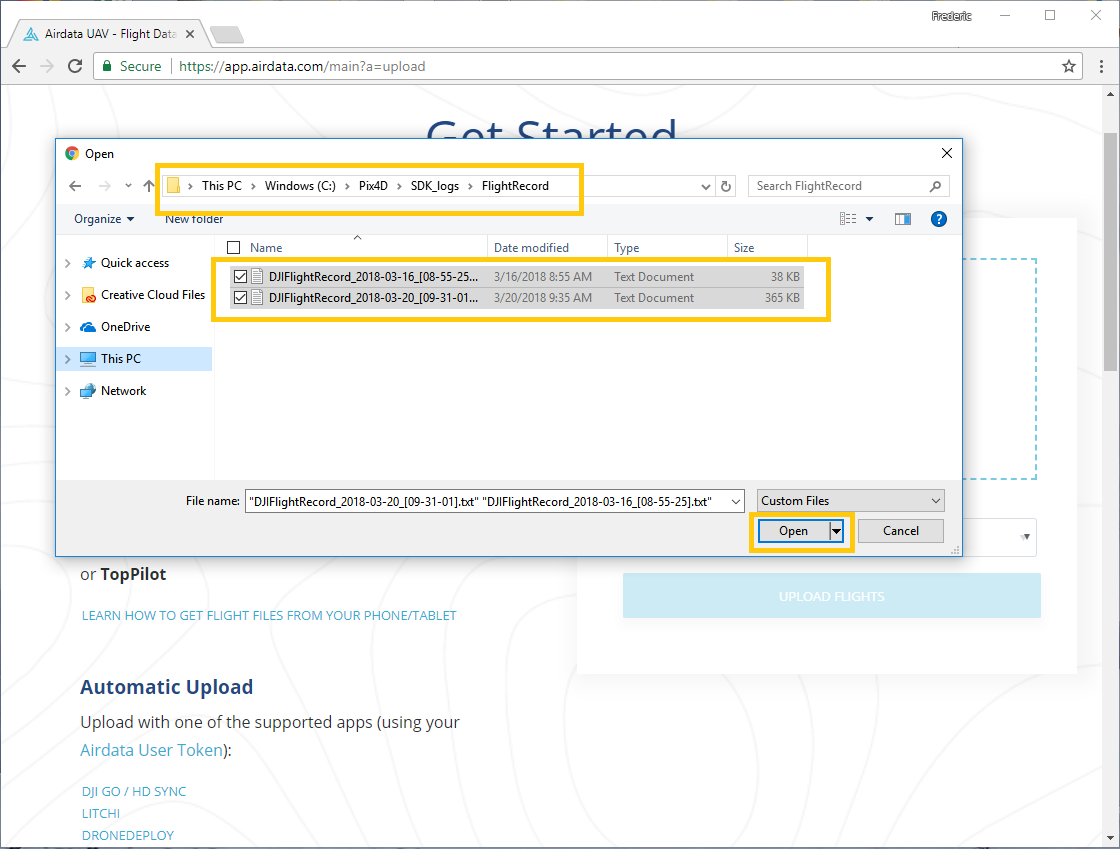Go back in Chrome browser history

[x=19, y=66]
